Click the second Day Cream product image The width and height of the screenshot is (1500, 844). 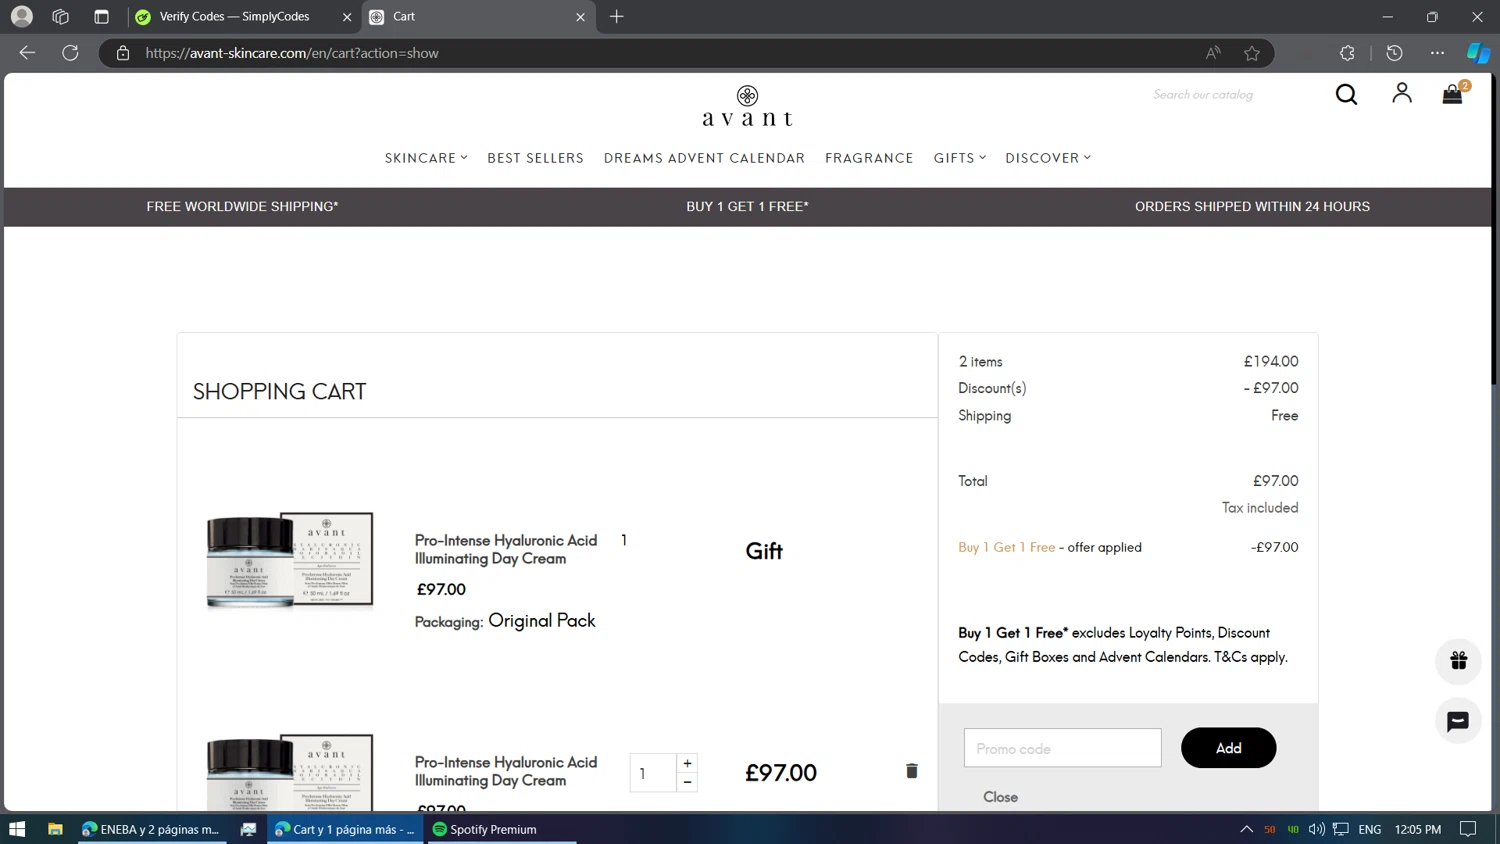click(289, 772)
